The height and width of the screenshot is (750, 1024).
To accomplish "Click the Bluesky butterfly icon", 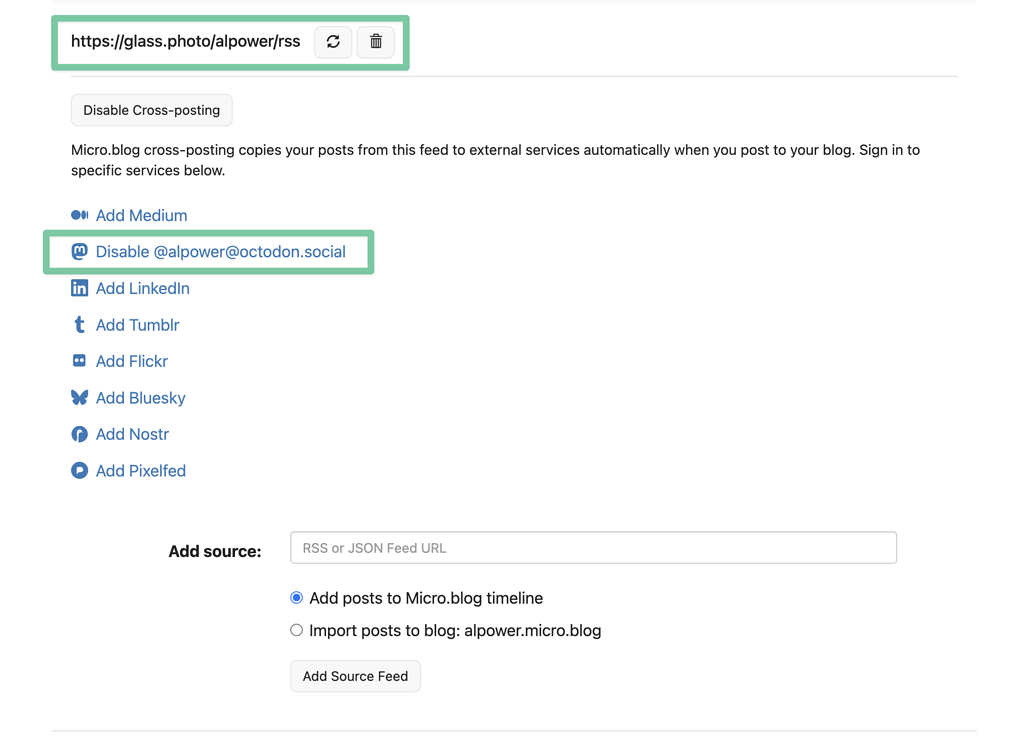I will [x=80, y=397].
